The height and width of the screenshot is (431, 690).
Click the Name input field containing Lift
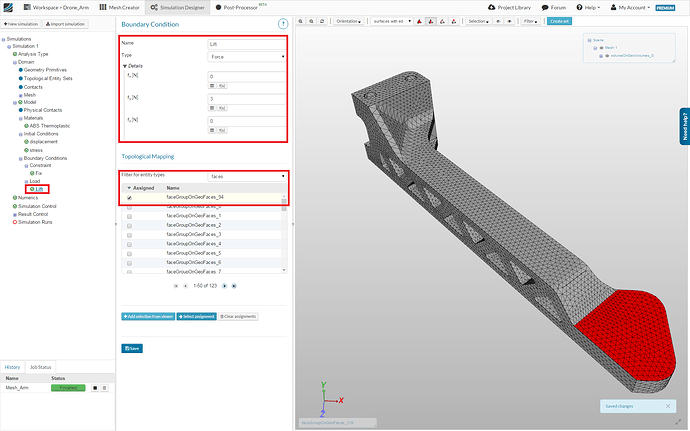coord(247,44)
